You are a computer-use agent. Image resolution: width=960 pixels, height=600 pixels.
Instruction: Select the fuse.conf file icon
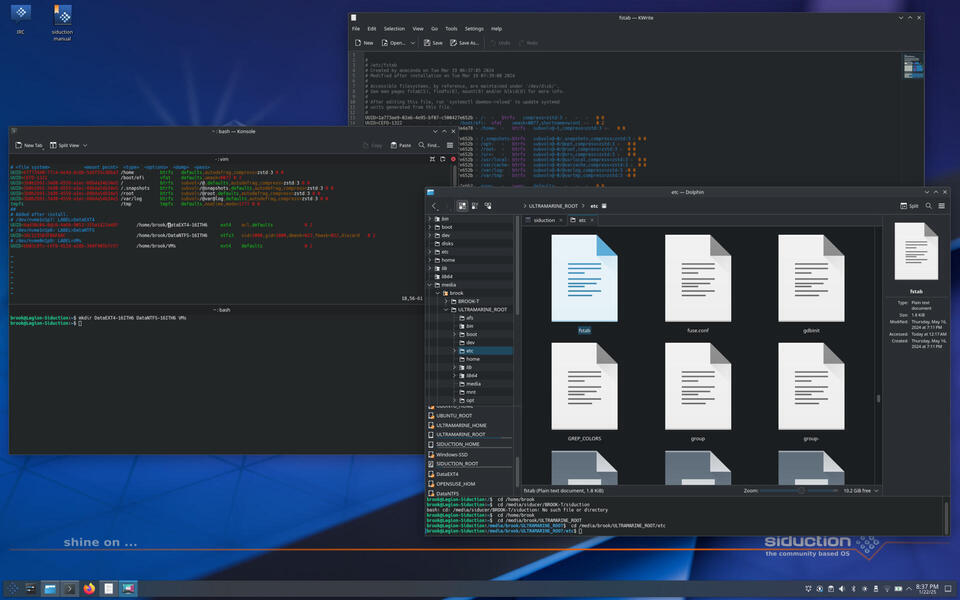point(697,279)
